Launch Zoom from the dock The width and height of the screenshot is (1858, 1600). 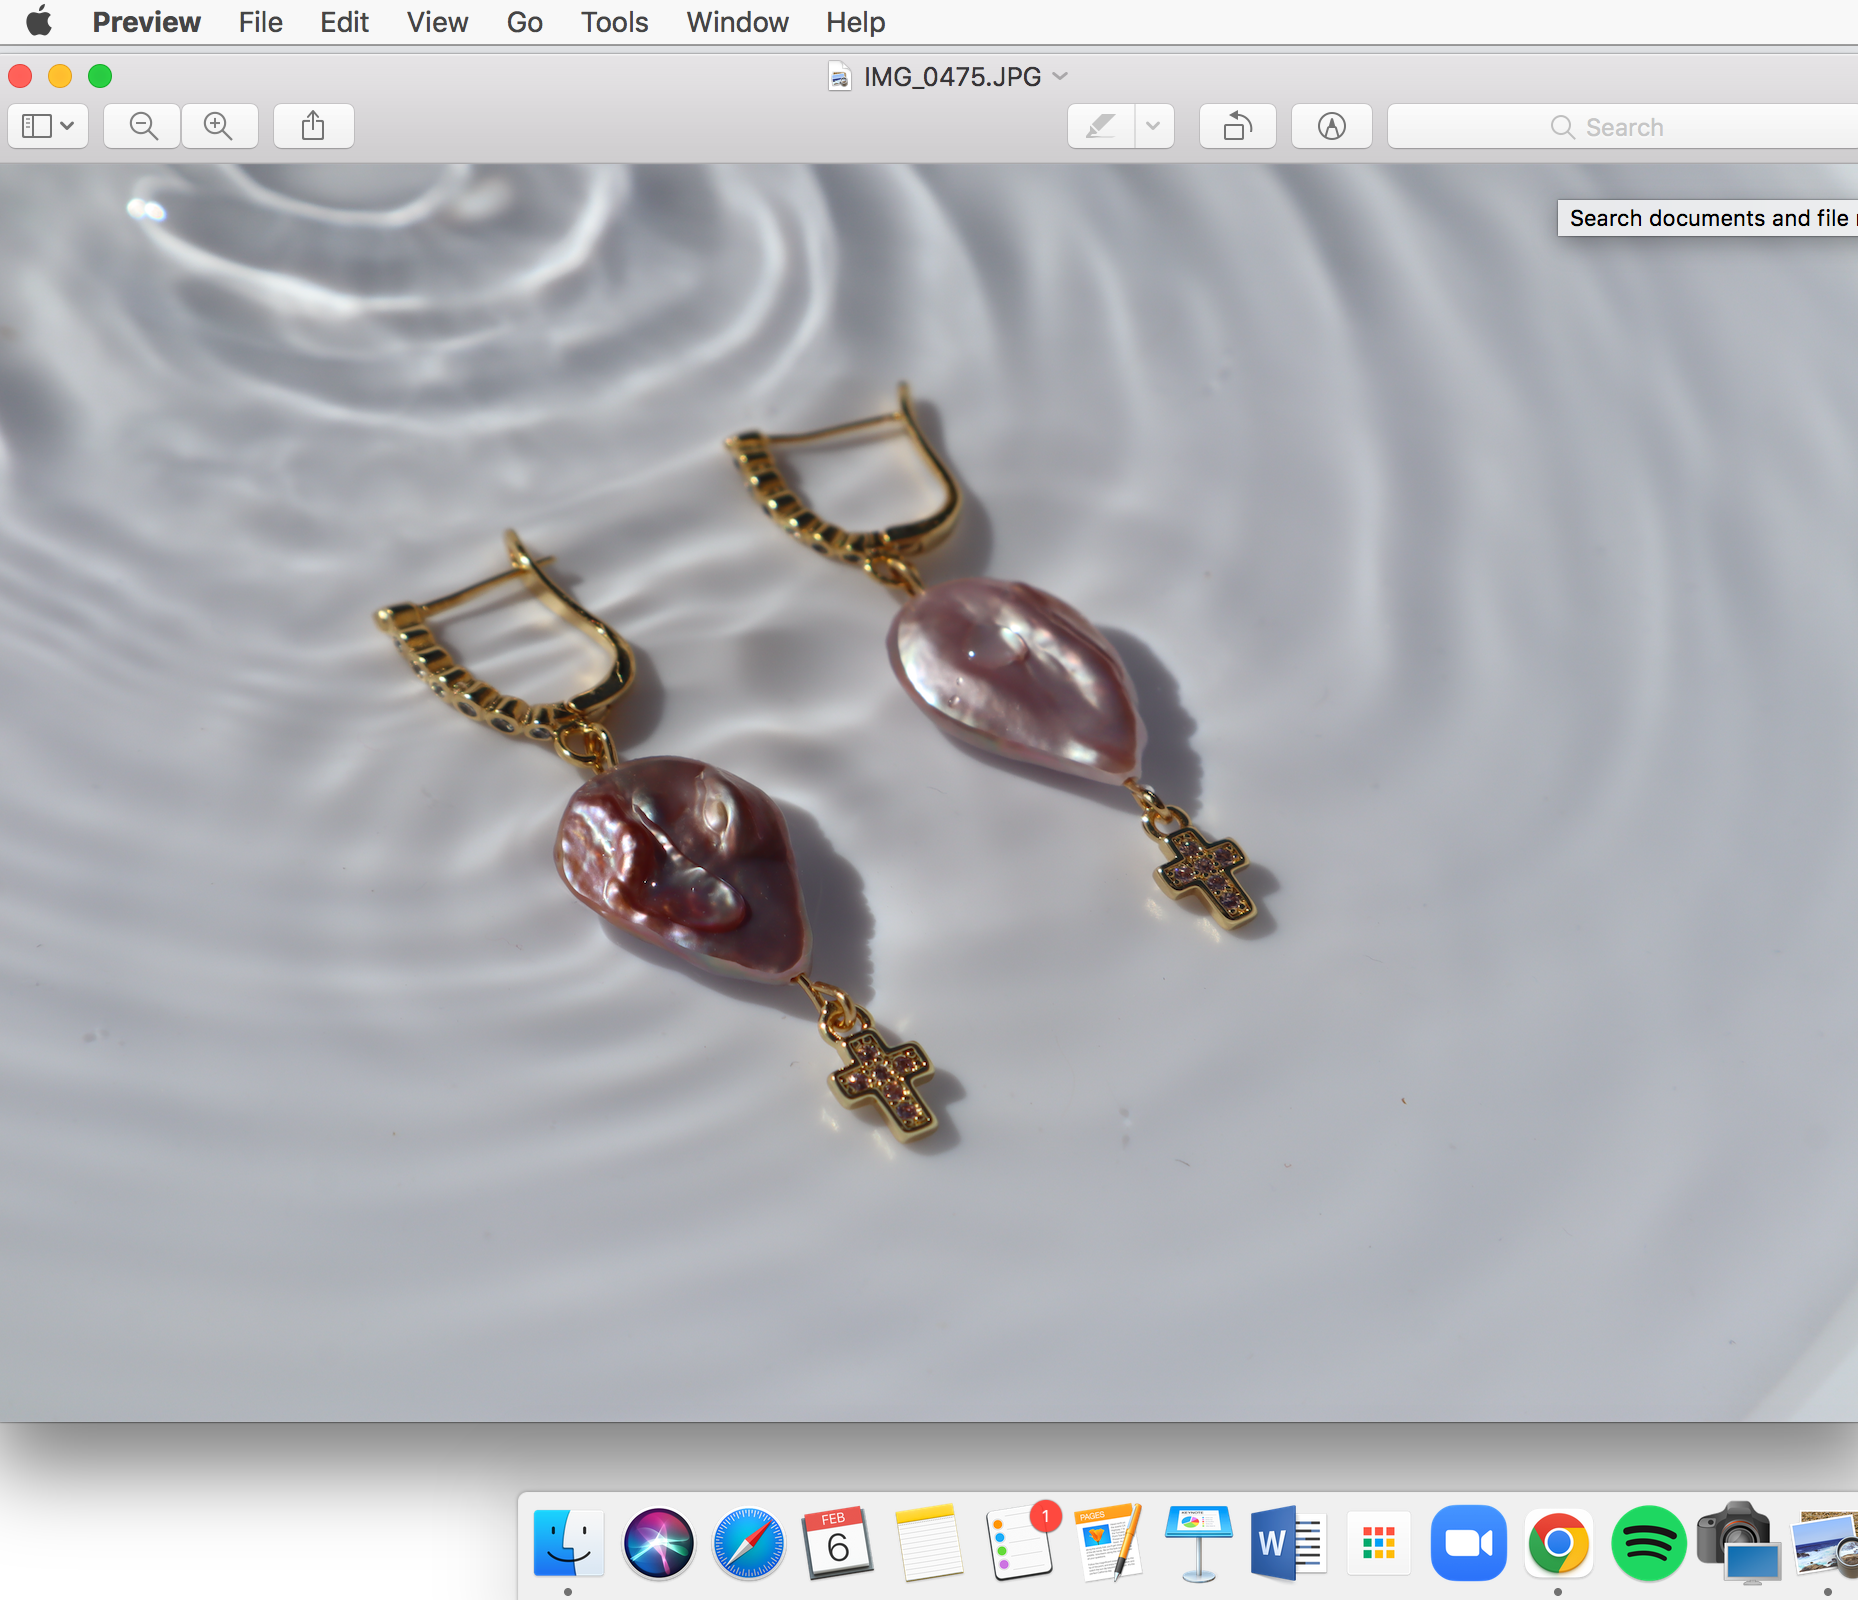1468,1543
